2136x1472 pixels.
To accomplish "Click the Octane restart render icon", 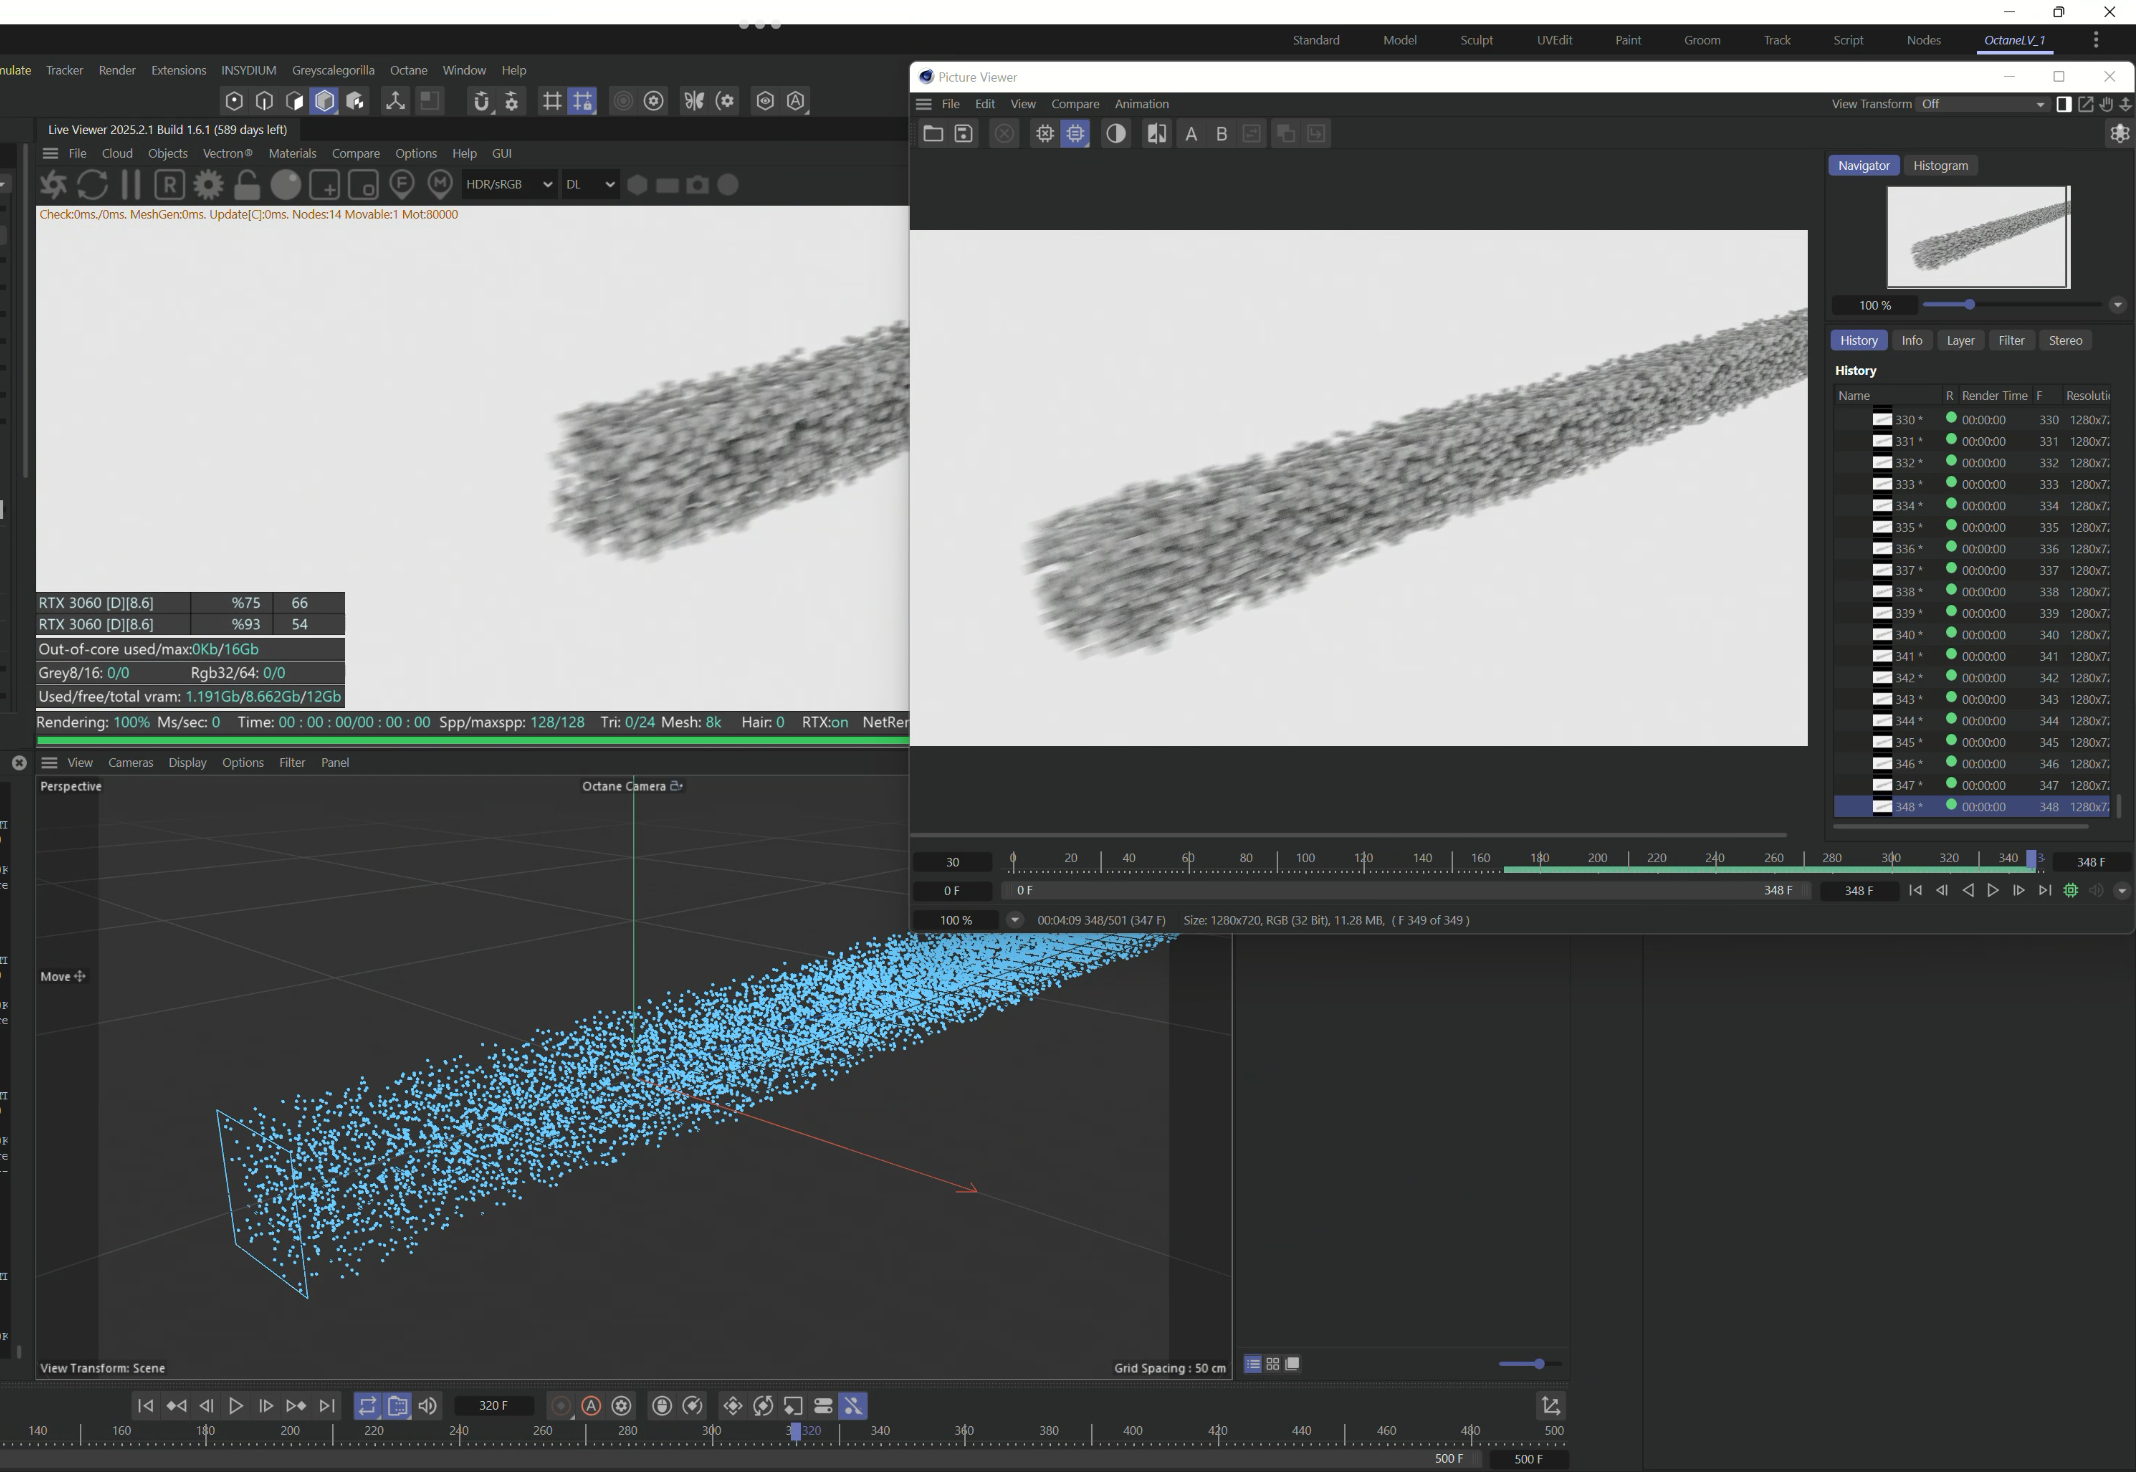I will pos(92,185).
